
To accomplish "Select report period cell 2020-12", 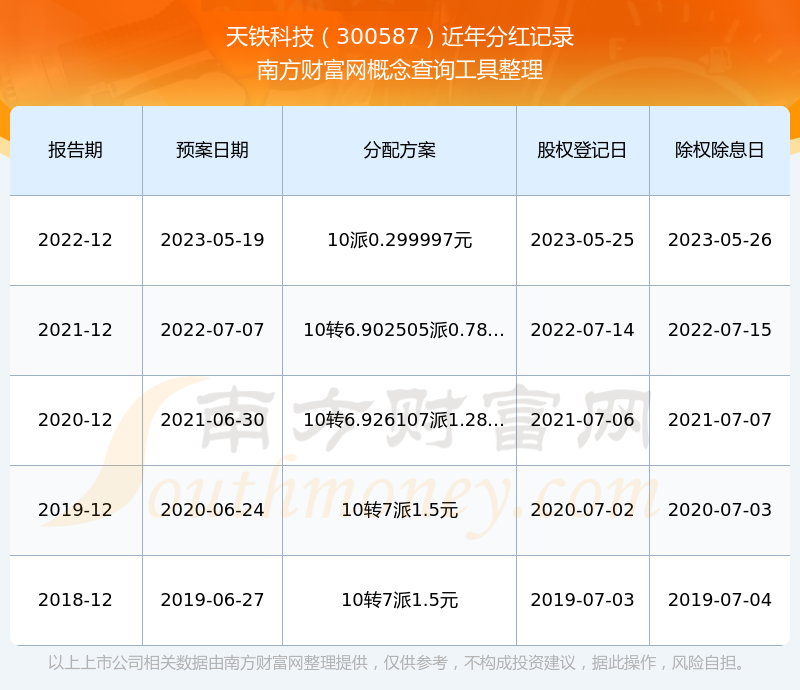I will (76, 420).
